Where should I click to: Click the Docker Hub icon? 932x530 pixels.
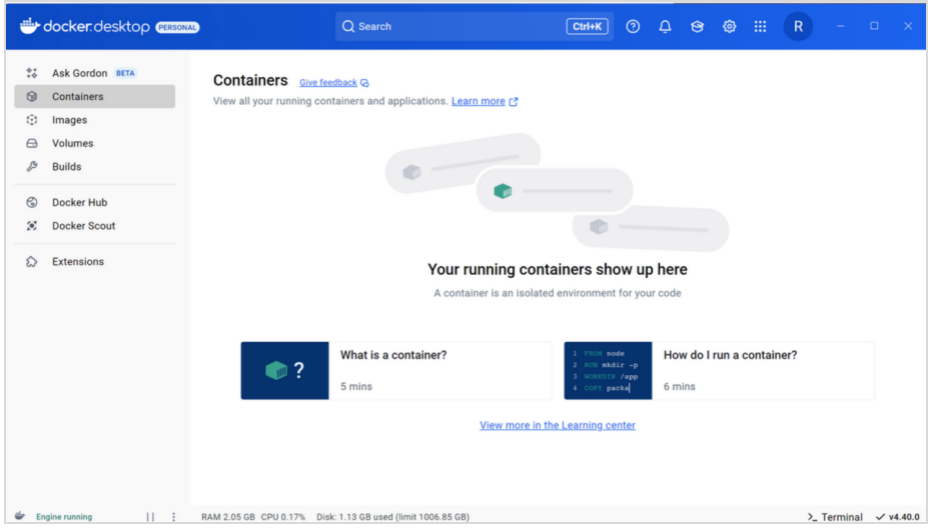32,203
